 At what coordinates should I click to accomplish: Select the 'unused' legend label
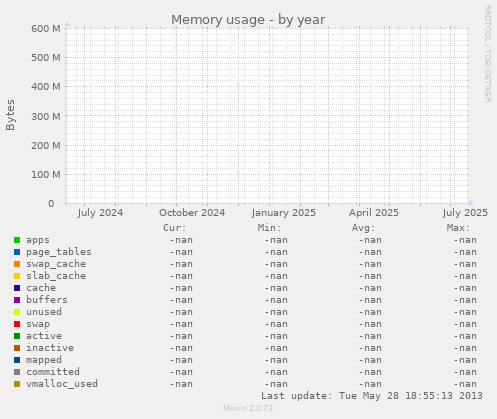(x=44, y=312)
